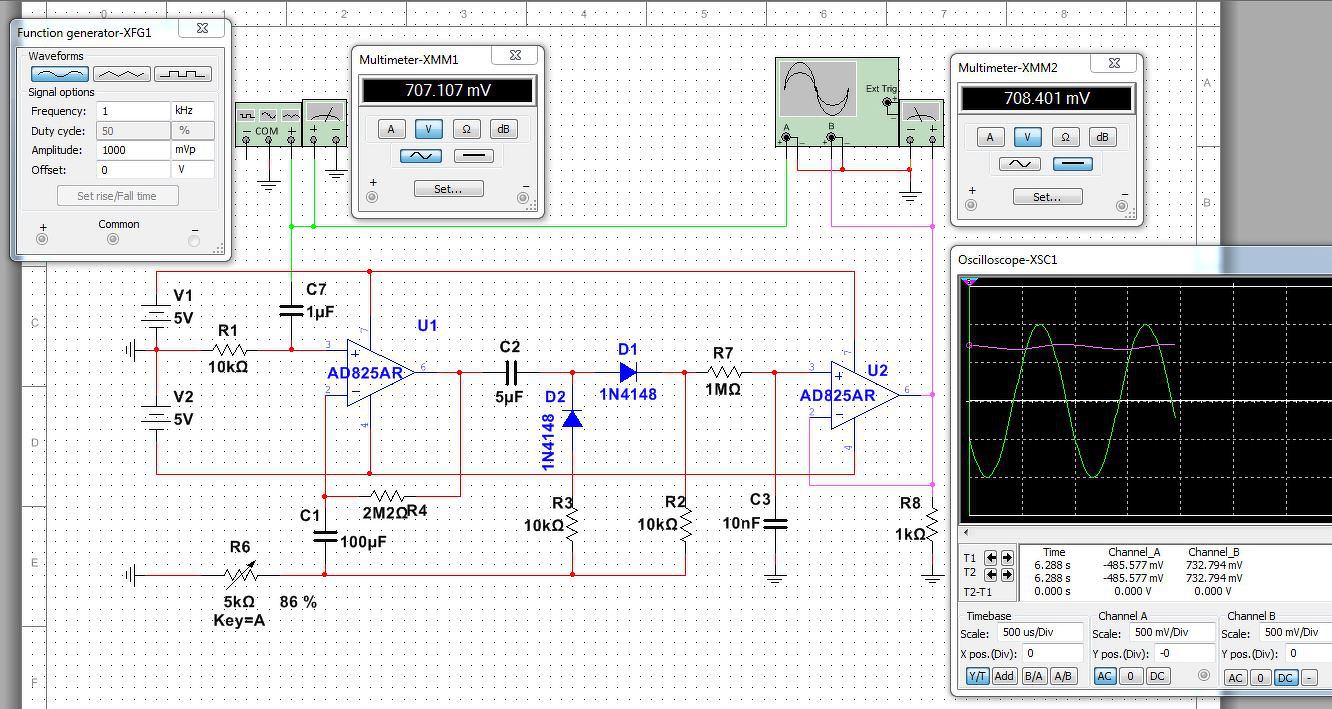The width and height of the screenshot is (1332, 709).
Task: Select Add display mode on oscilloscope
Action: (1004, 676)
